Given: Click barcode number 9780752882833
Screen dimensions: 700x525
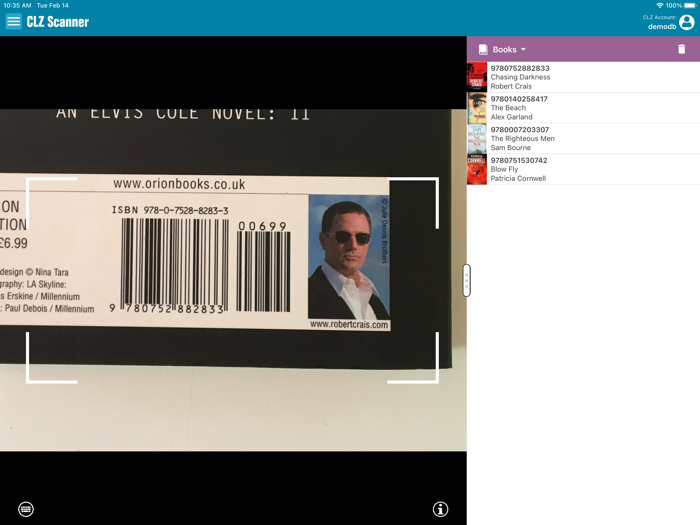Looking at the screenshot, I should coord(520,68).
